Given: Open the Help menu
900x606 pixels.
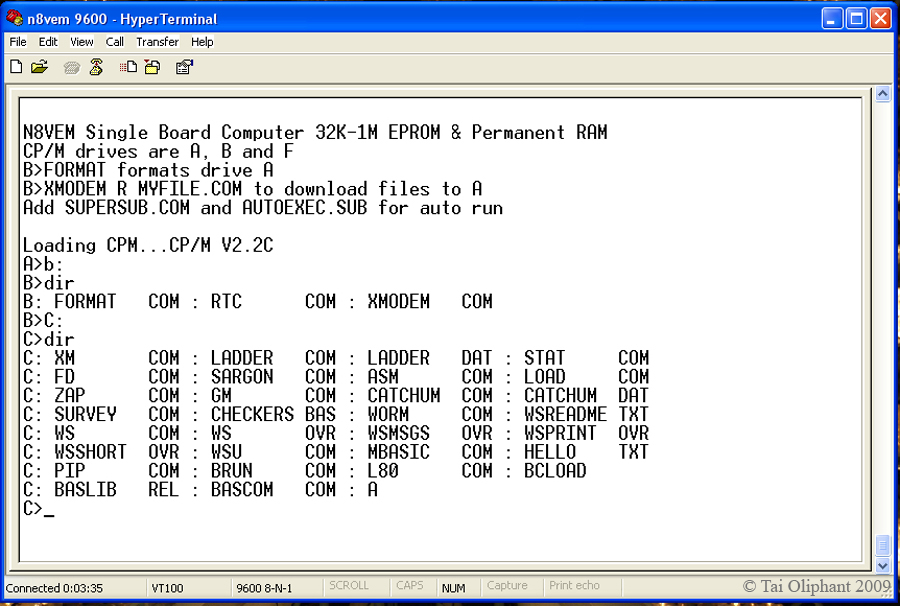Looking at the screenshot, I should click(202, 42).
